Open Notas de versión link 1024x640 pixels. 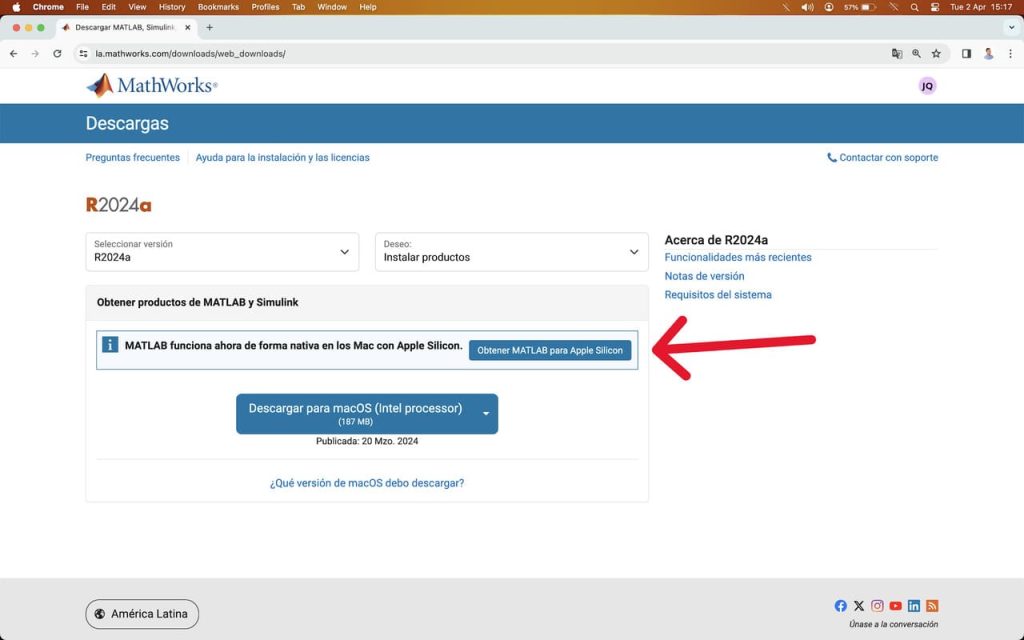click(x=704, y=276)
